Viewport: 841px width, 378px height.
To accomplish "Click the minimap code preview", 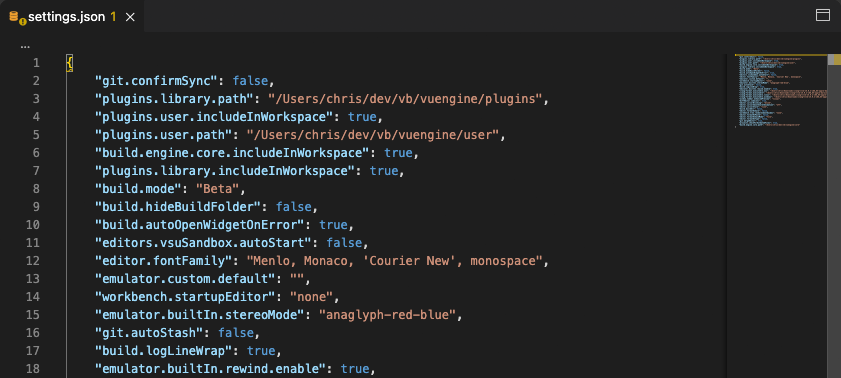I will pos(780,91).
